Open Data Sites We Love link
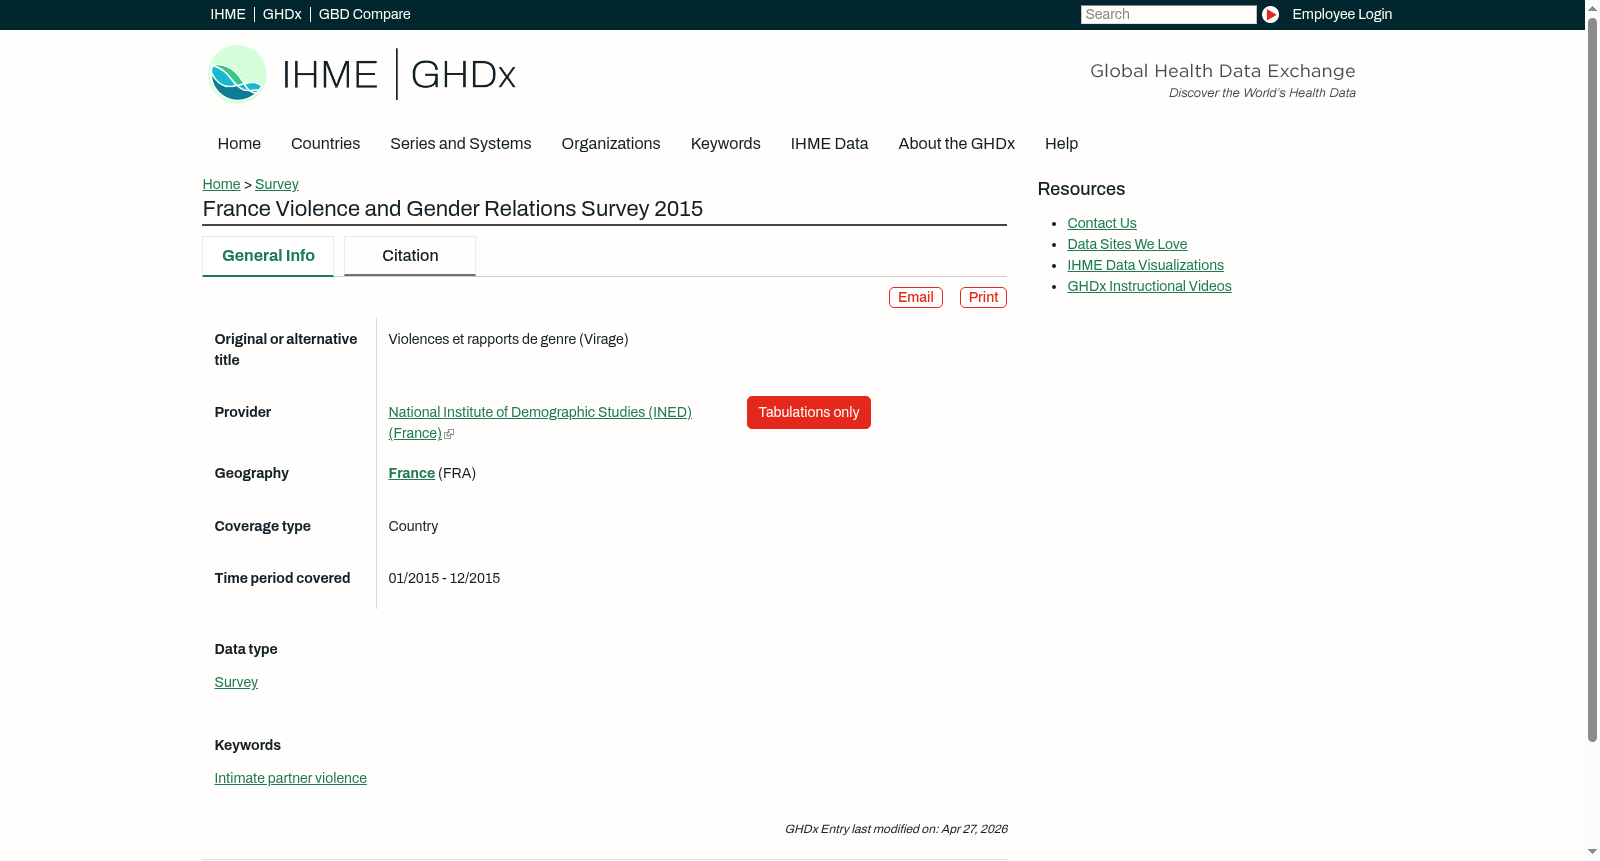This screenshot has width=1600, height=861. point(1127,245)
